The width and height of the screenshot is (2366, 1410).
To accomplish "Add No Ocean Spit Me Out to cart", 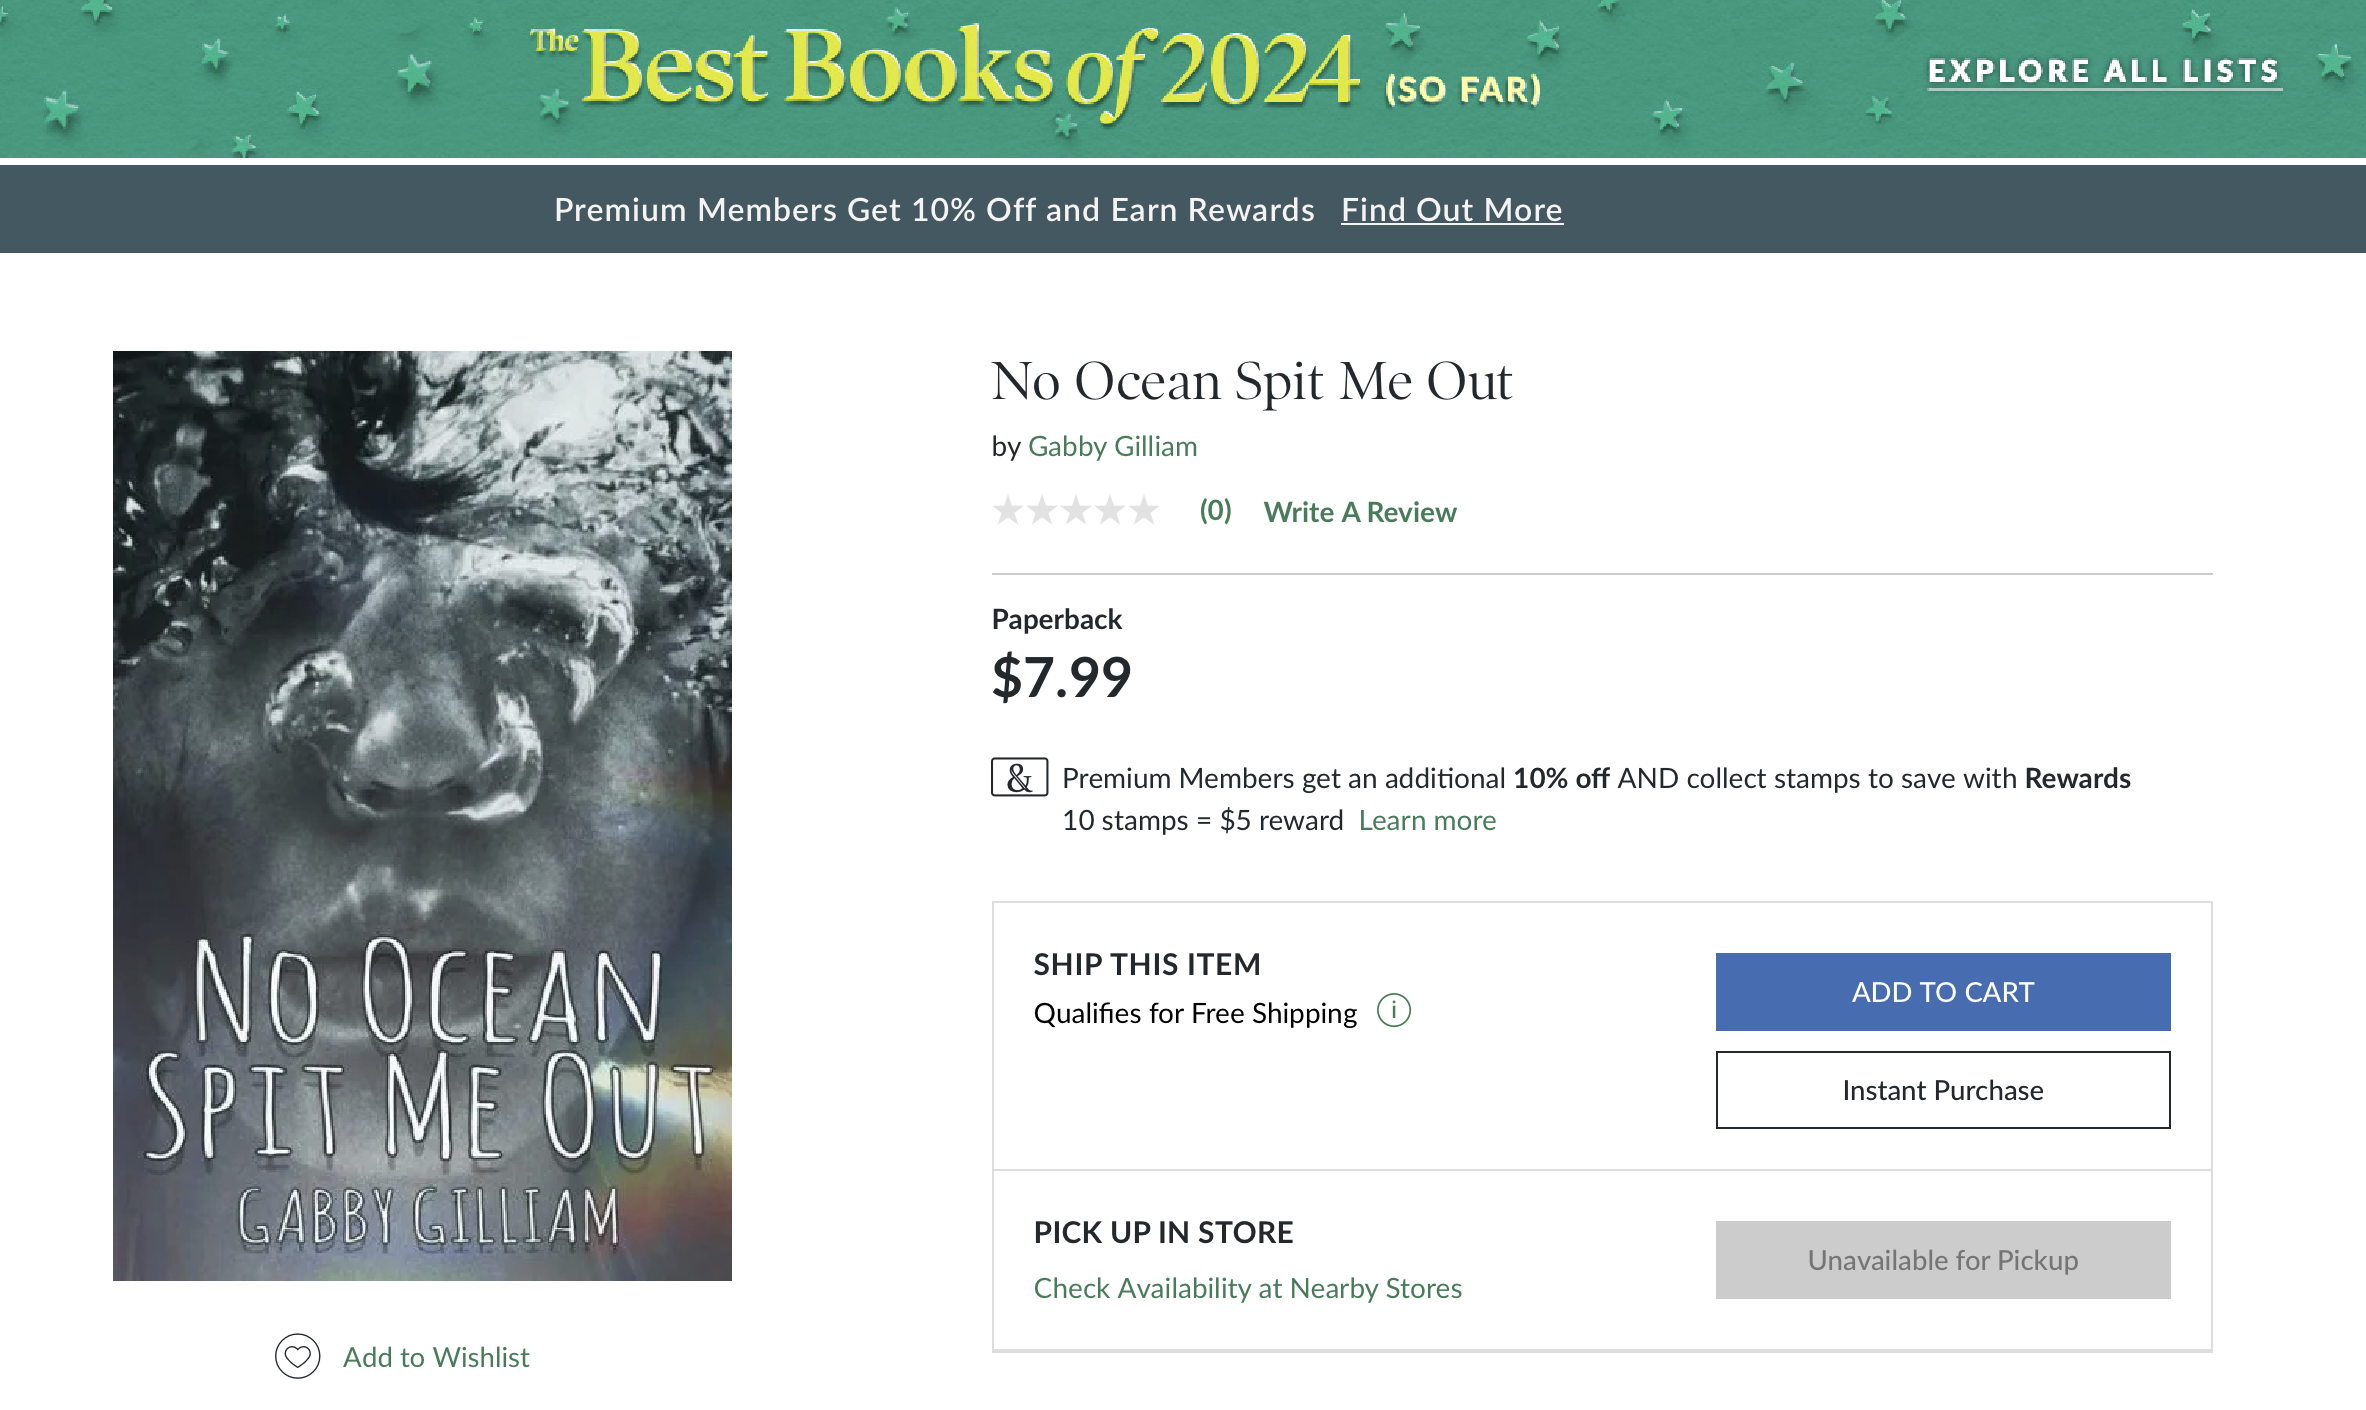I will click(x=1941, y=991).
